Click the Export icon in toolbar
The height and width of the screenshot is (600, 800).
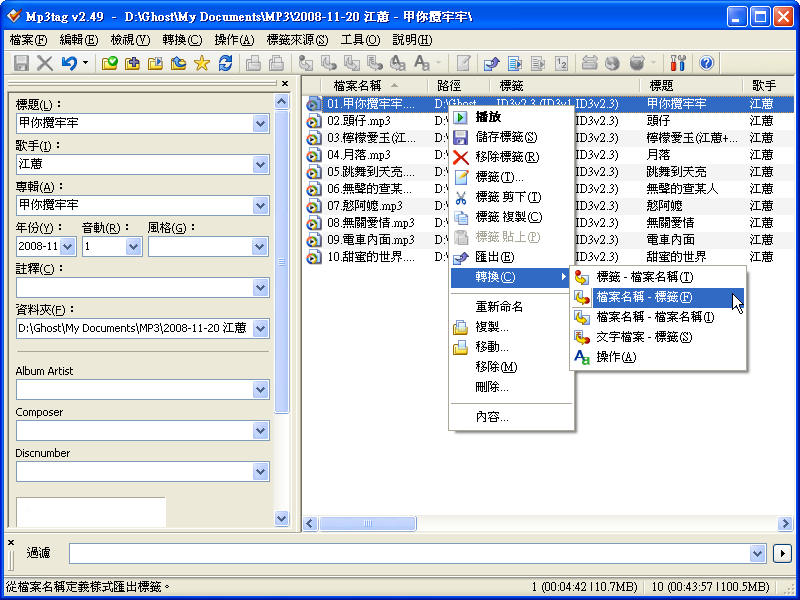pyautogui.click(x=491, y=63)
